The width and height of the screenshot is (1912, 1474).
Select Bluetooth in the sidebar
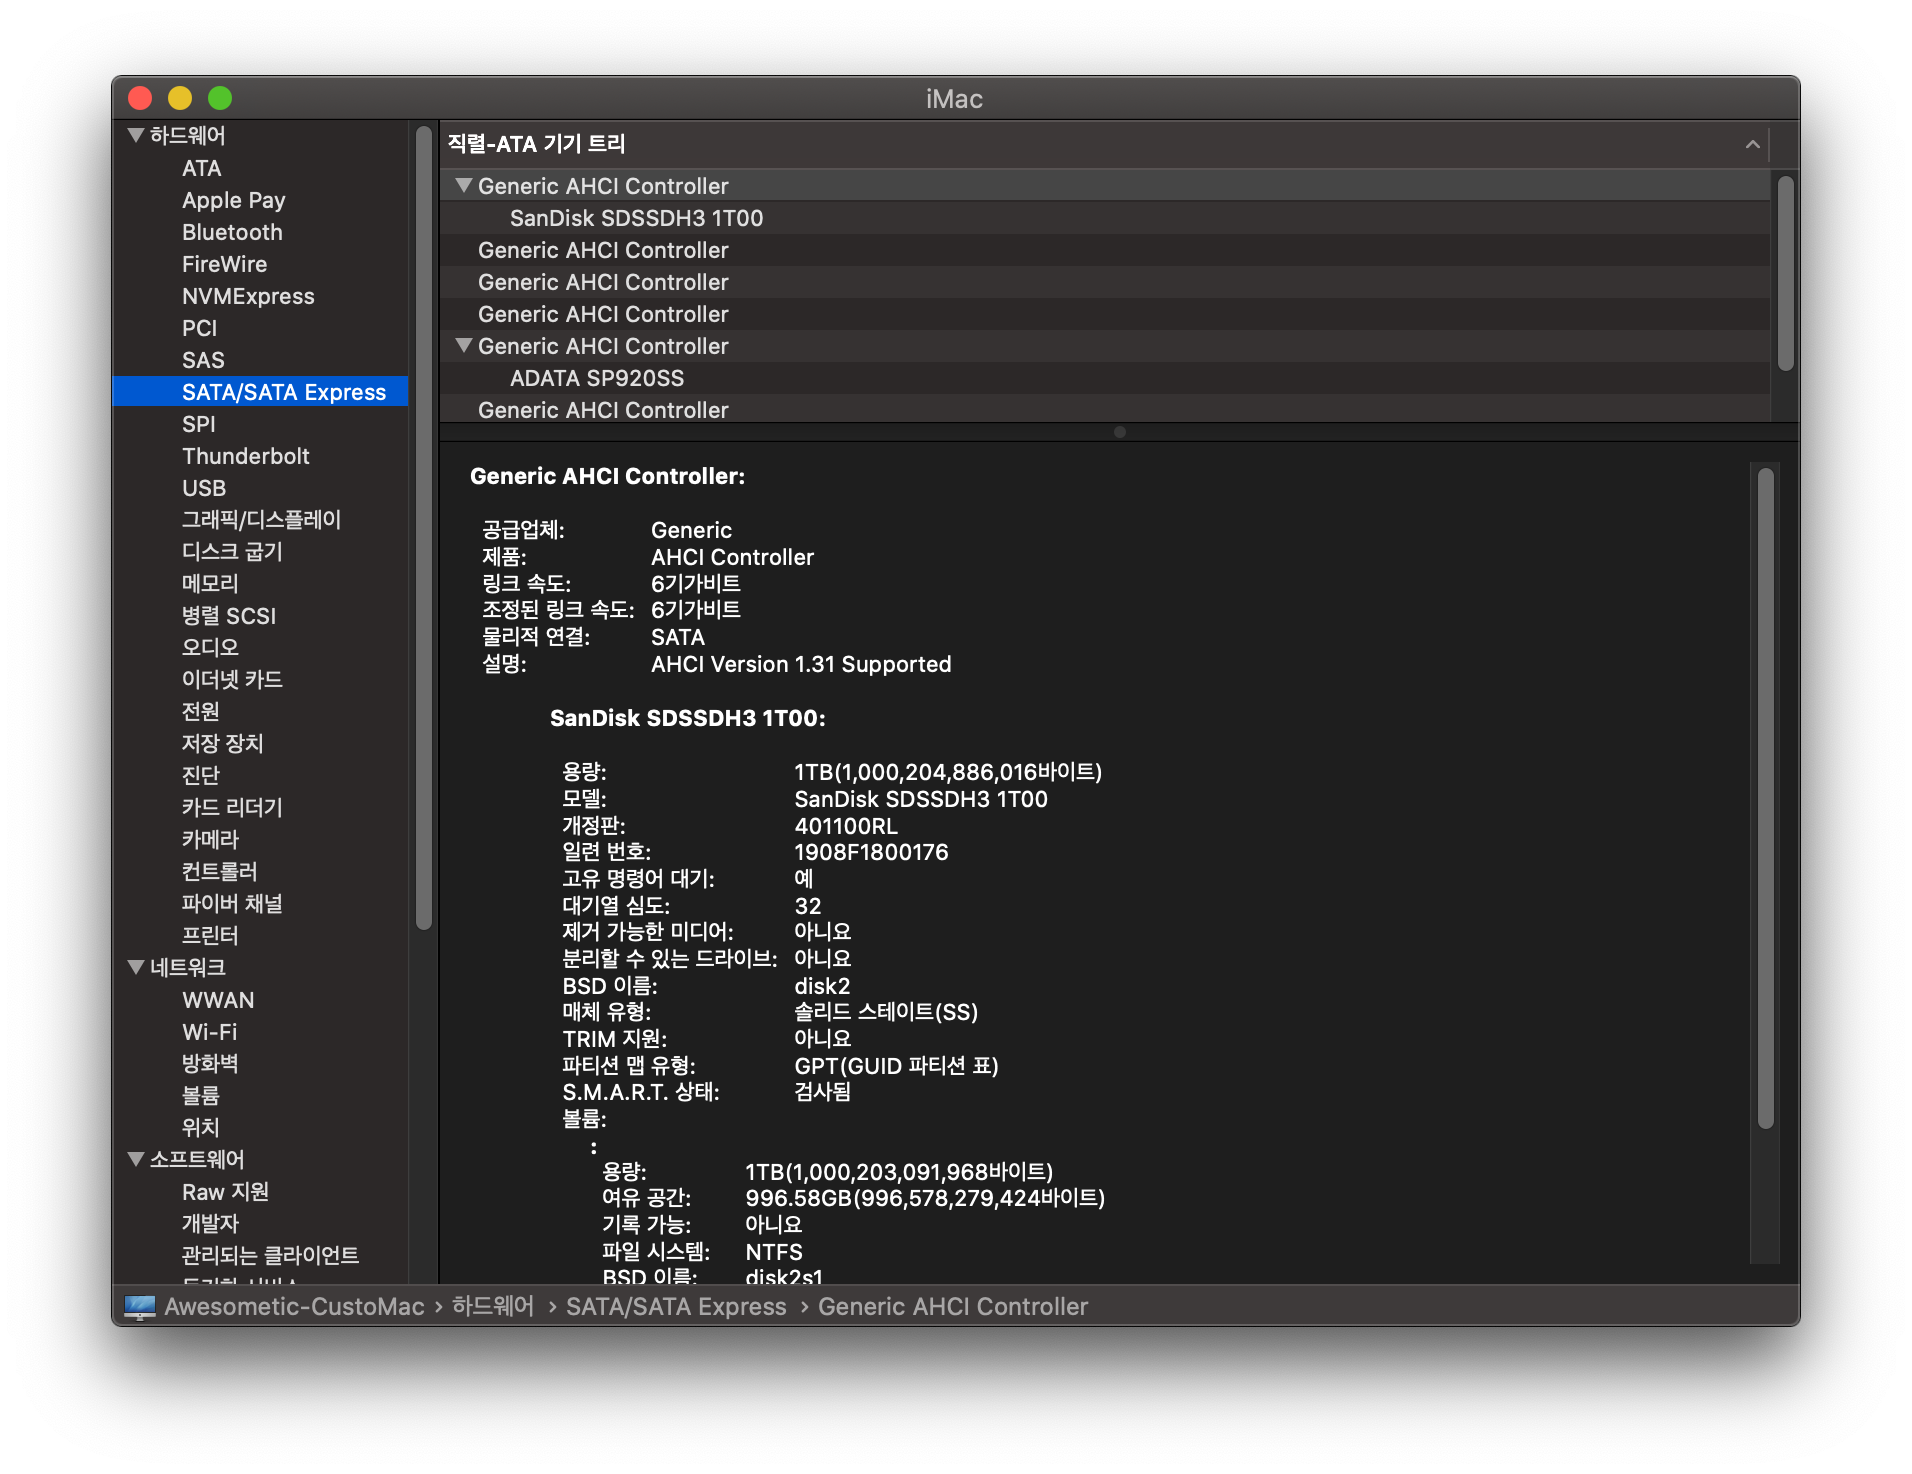[x=232, y=232]
